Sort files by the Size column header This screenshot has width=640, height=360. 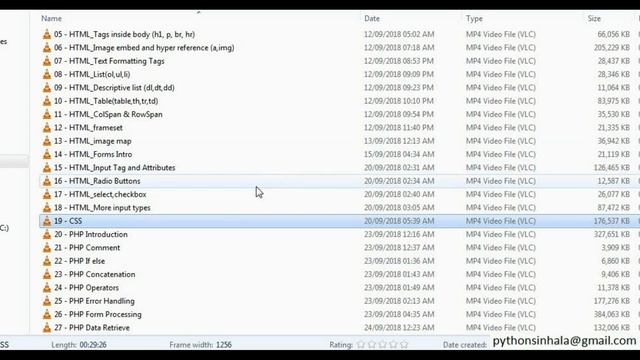click(594, 18)
